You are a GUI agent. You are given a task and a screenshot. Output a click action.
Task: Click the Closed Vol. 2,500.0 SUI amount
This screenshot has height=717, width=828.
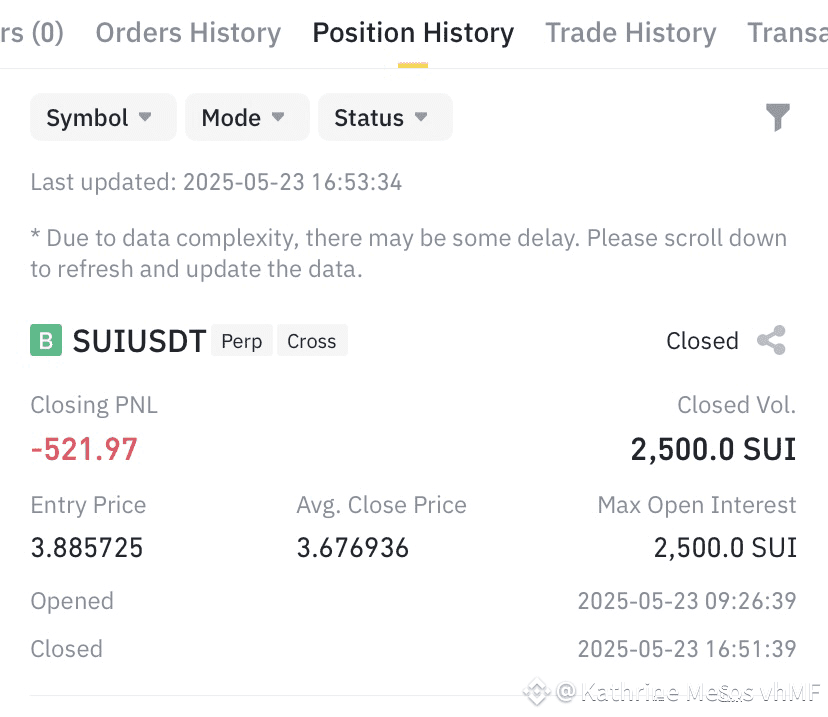(x=713, y=449)
